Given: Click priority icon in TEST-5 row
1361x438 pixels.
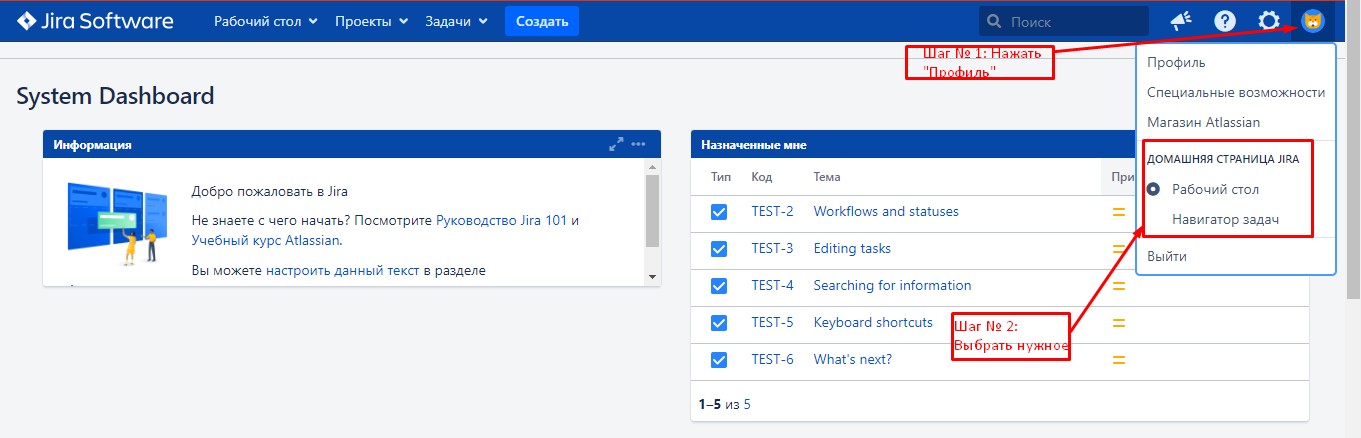Looking at the screenshot, I should click(1119, 323).
